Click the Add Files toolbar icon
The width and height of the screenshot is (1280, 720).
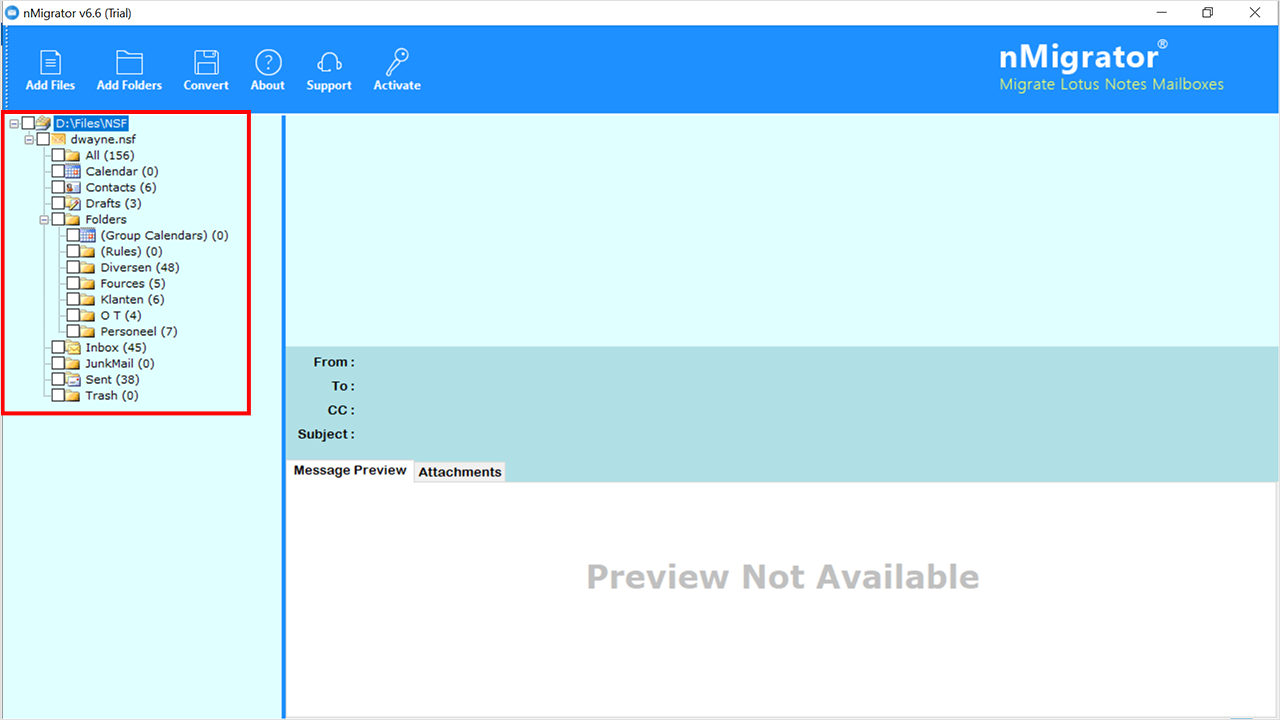[50, 62]
